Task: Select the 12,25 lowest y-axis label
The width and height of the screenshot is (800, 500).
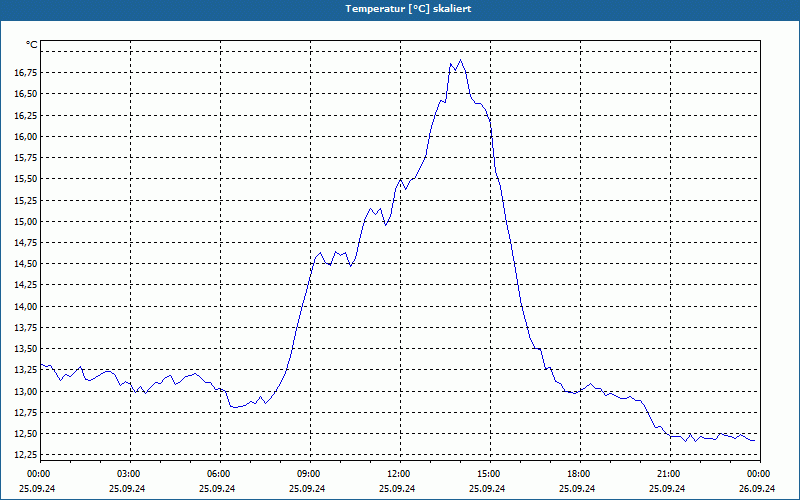Action: 26,455
